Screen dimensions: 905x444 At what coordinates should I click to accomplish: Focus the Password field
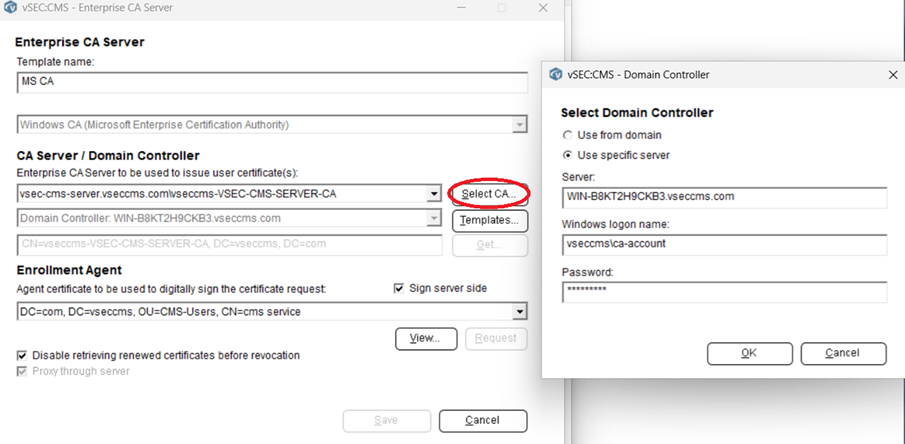click(724, 292)
